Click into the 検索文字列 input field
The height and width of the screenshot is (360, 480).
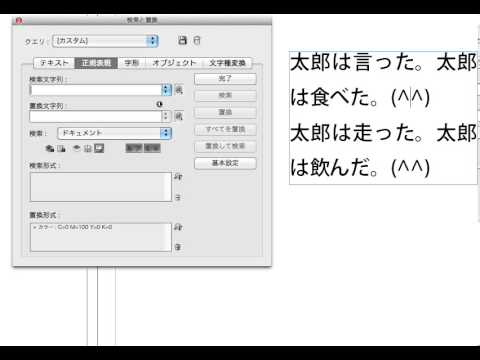96,90
